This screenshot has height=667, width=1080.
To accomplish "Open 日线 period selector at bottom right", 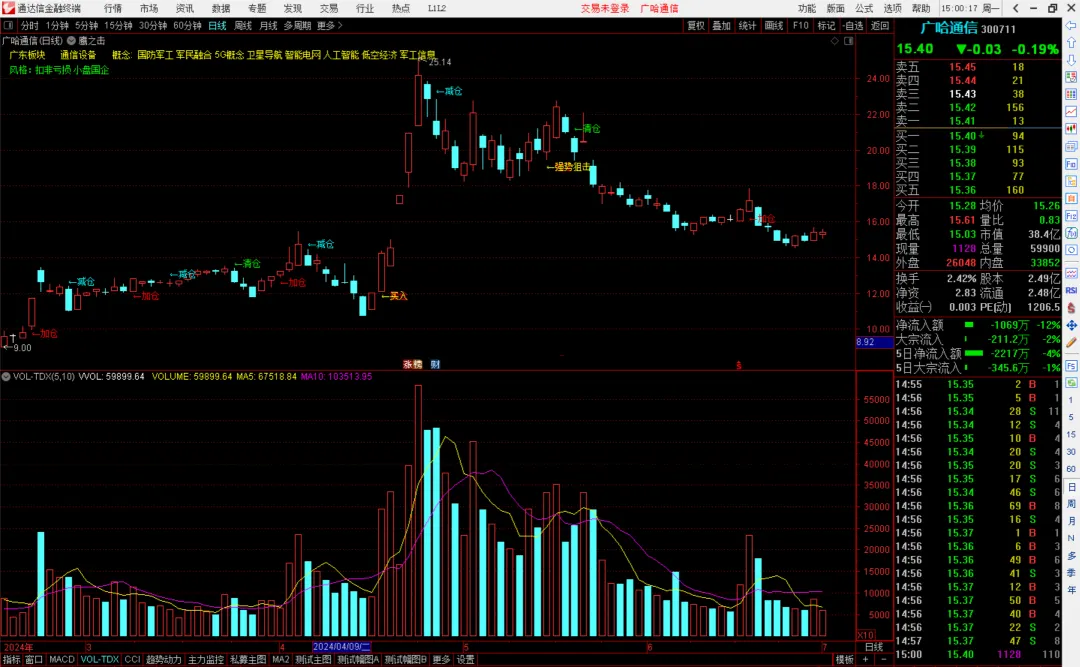I will point(874,647).
